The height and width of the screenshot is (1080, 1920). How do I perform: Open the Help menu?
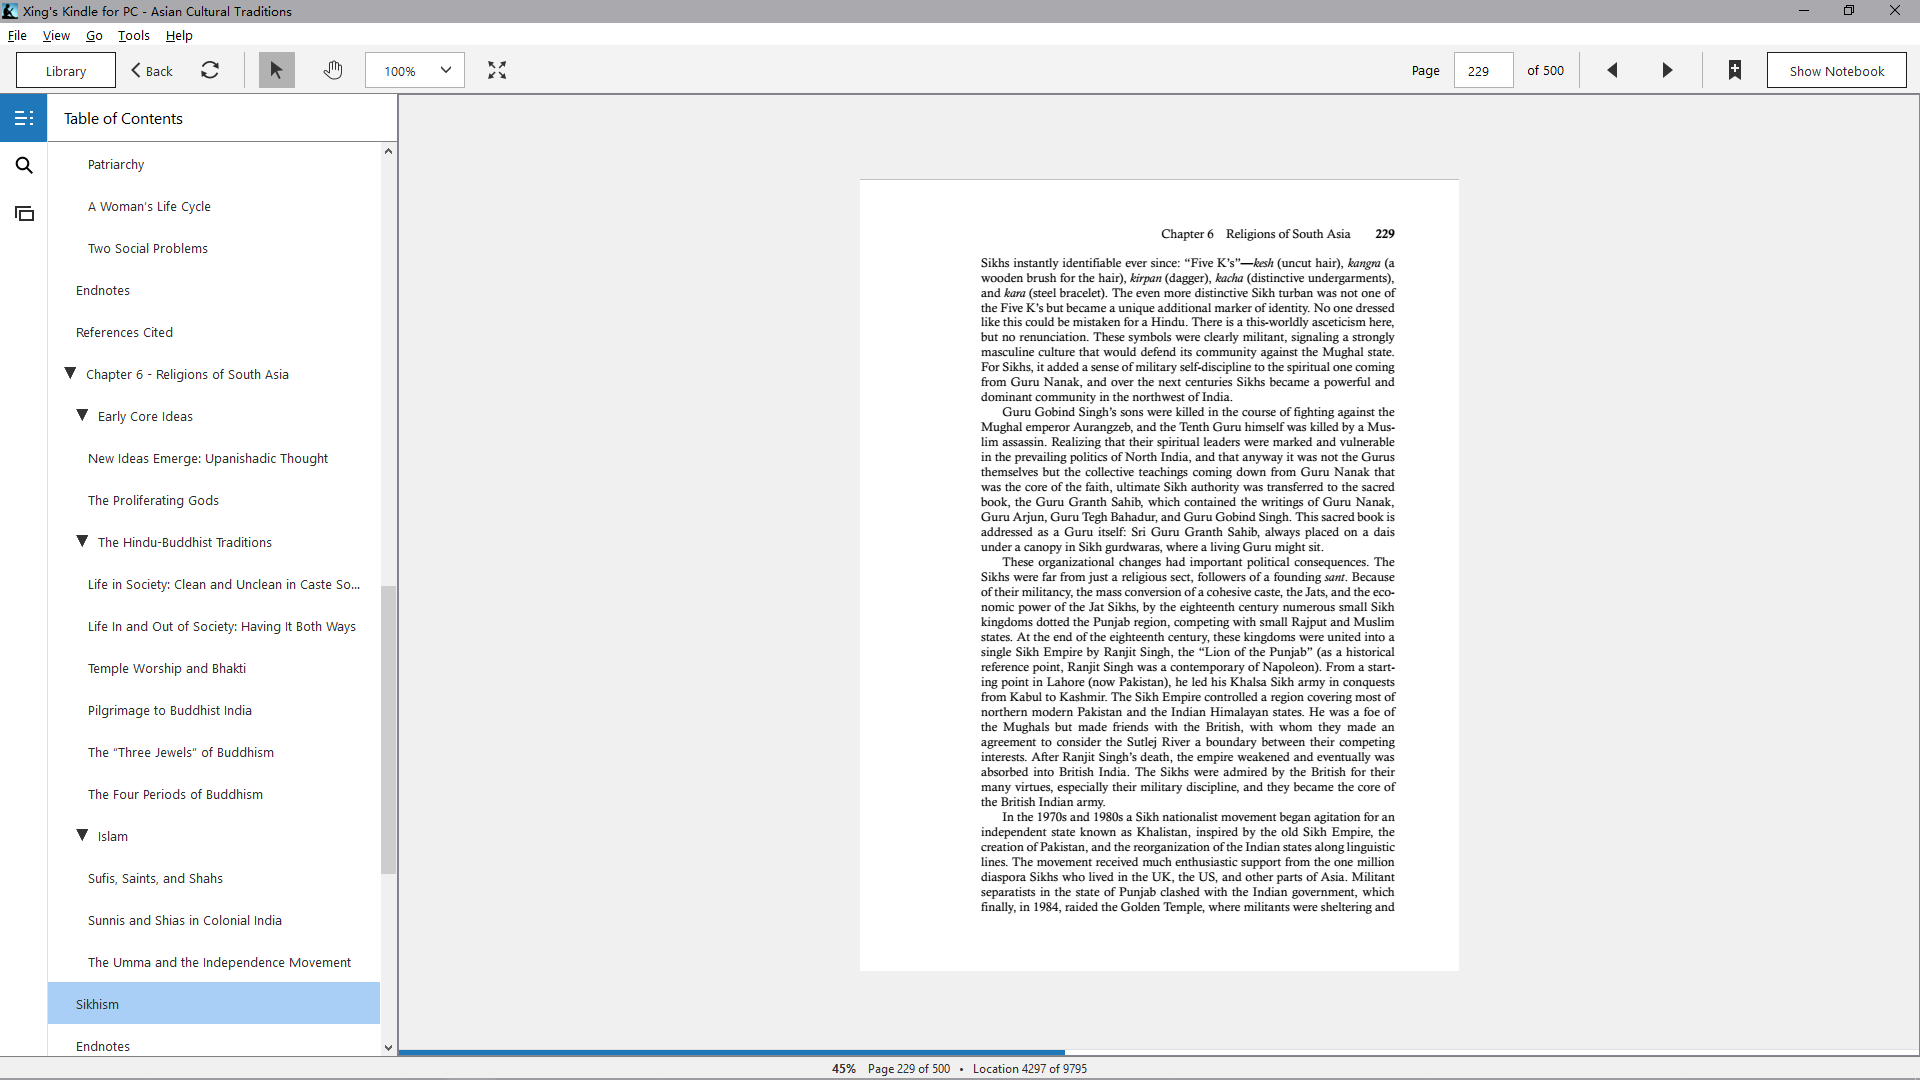pos(179,35)
